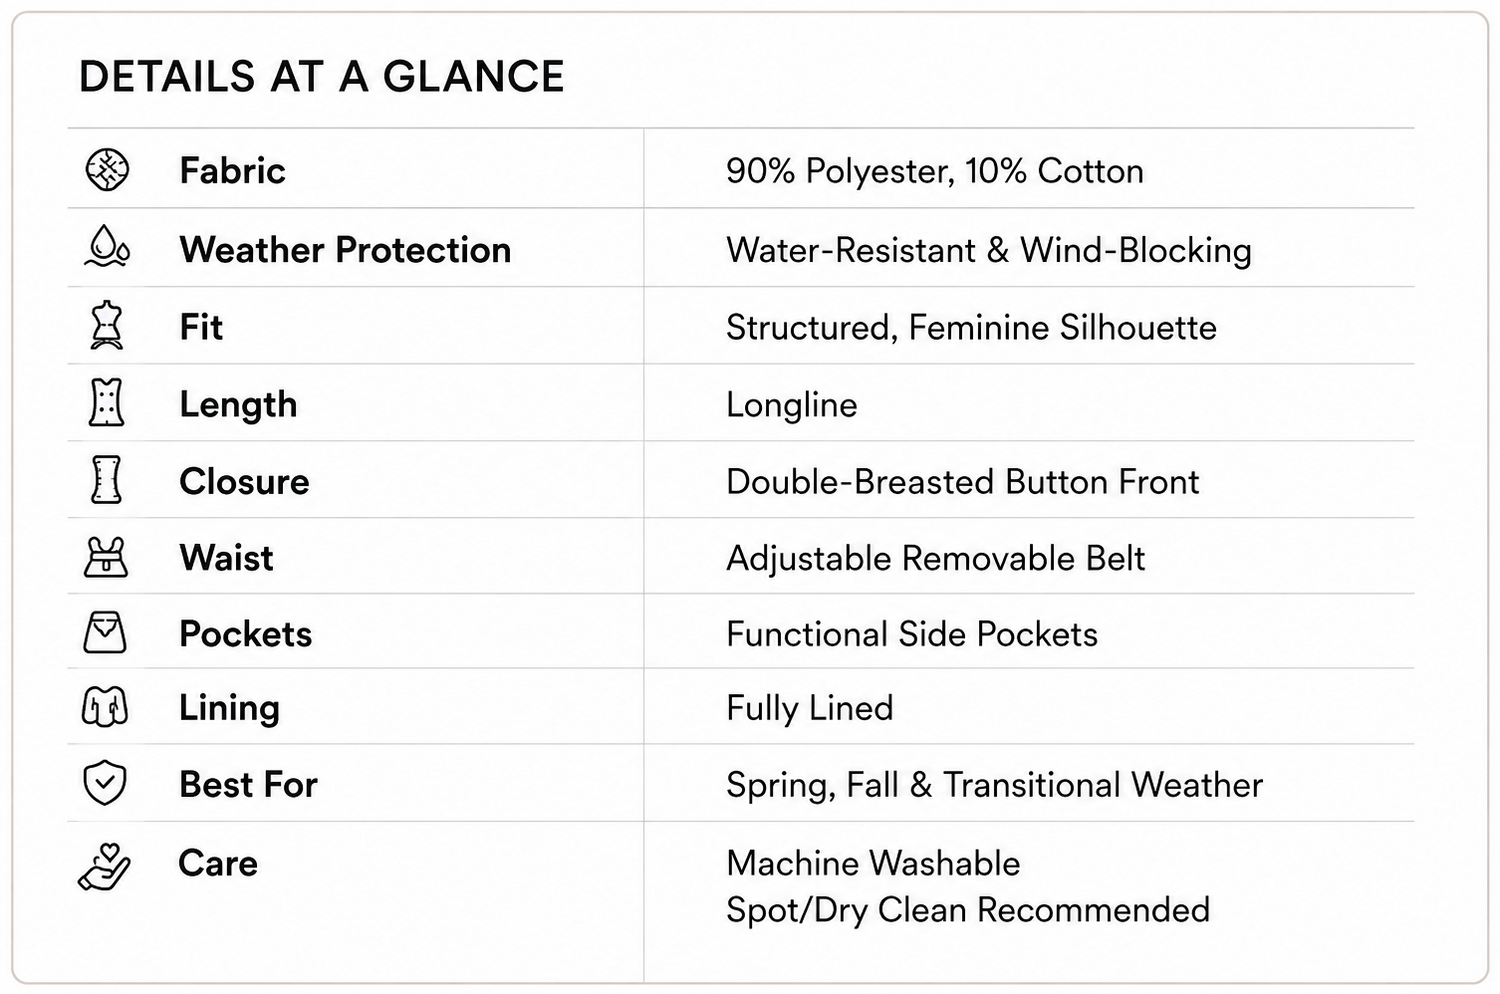The width and height of the screenshot is (1500, 994).
Task: Select the Waist belt icon
Action: tap(106, 557)
